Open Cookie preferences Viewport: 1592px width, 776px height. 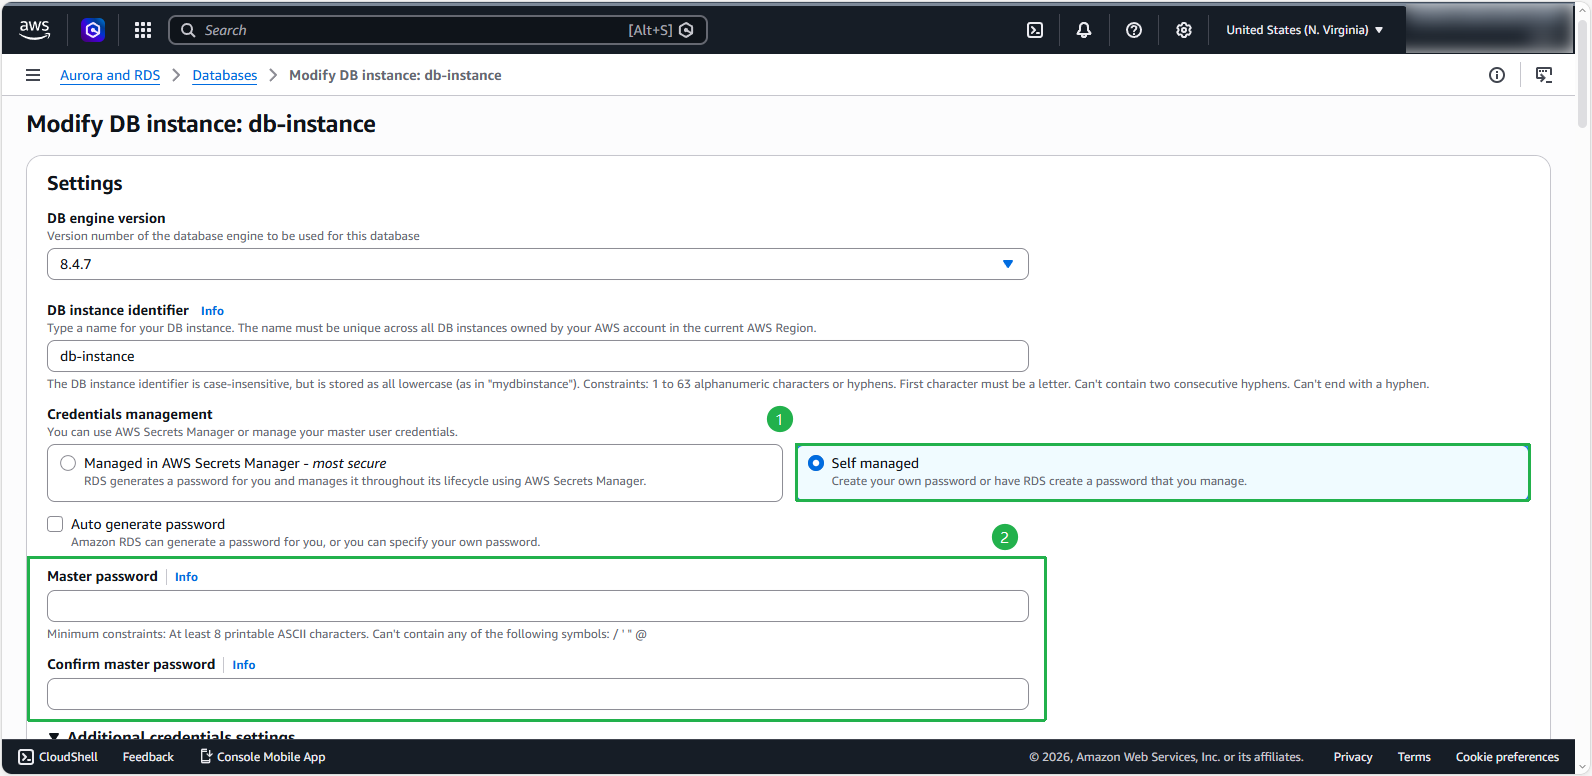pos(1507,757)
